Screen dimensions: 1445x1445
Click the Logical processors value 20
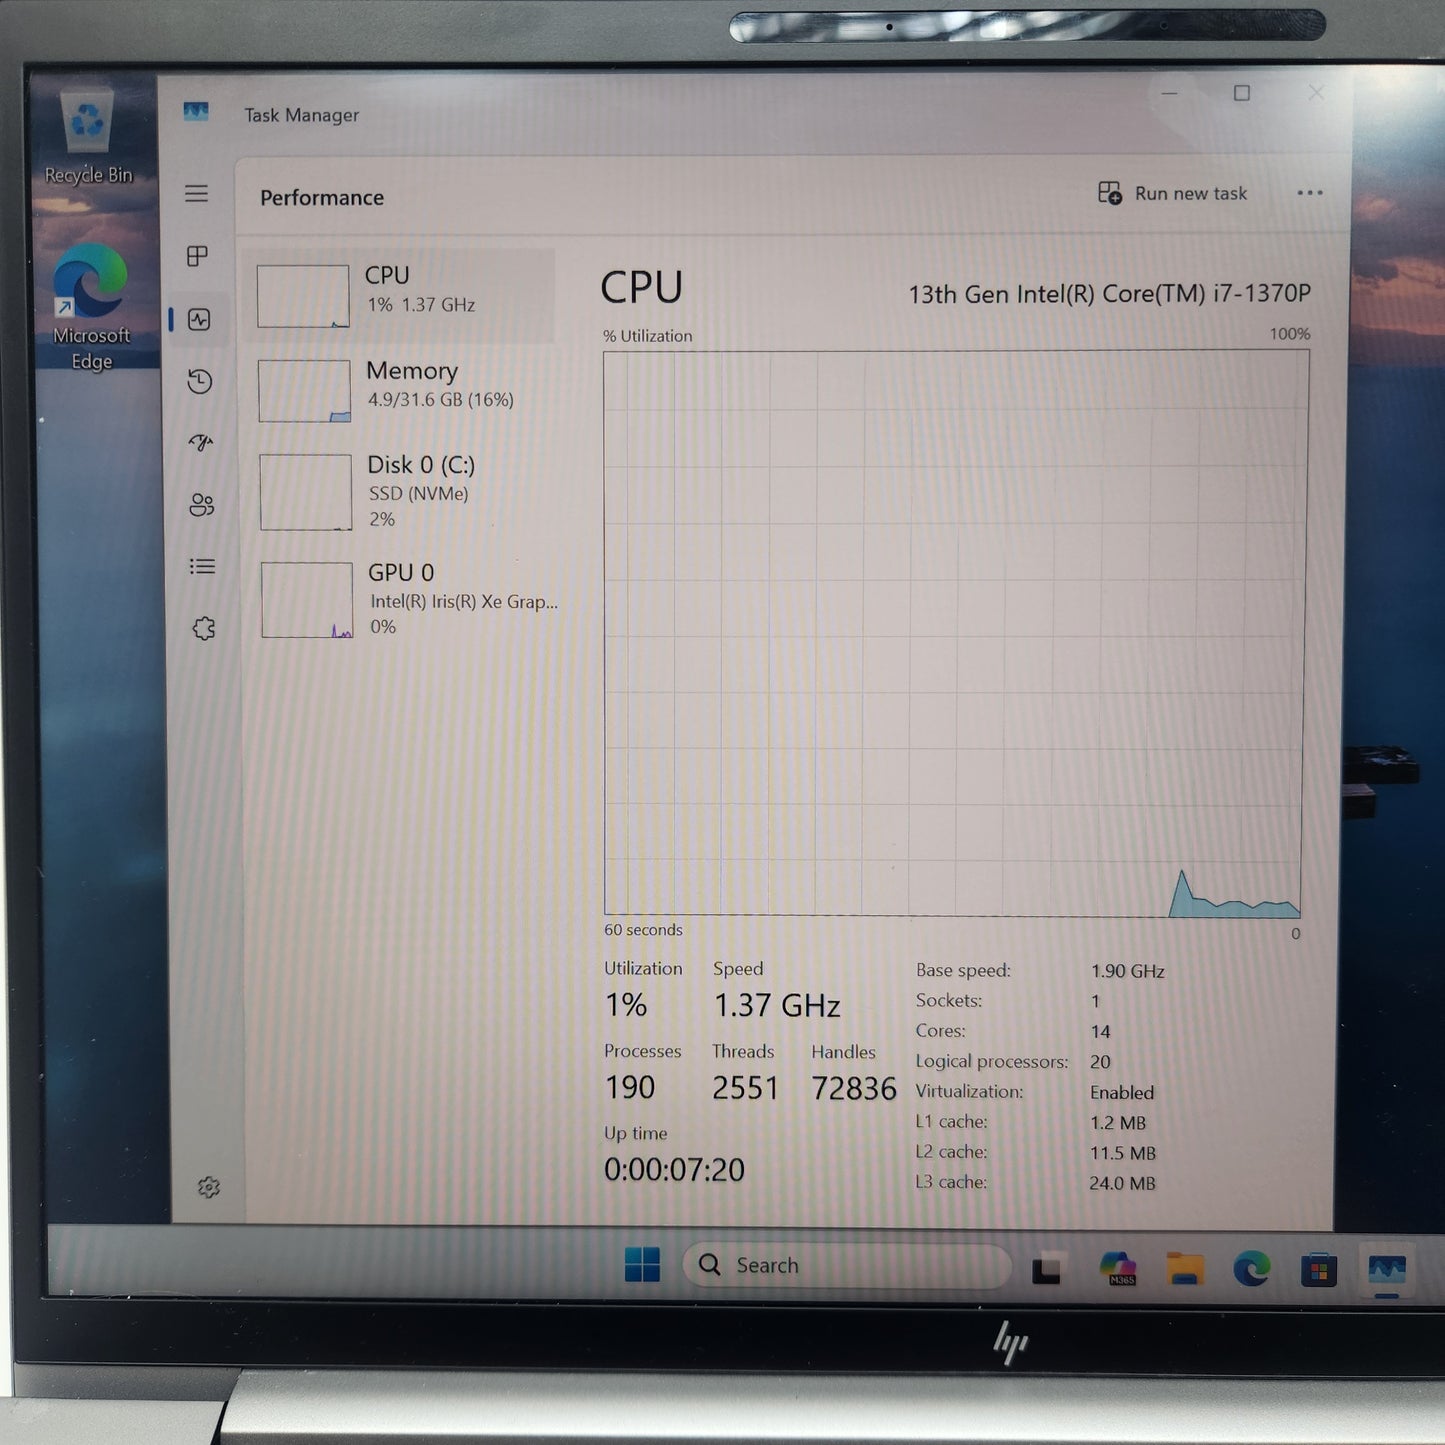coord(1100,1062)
